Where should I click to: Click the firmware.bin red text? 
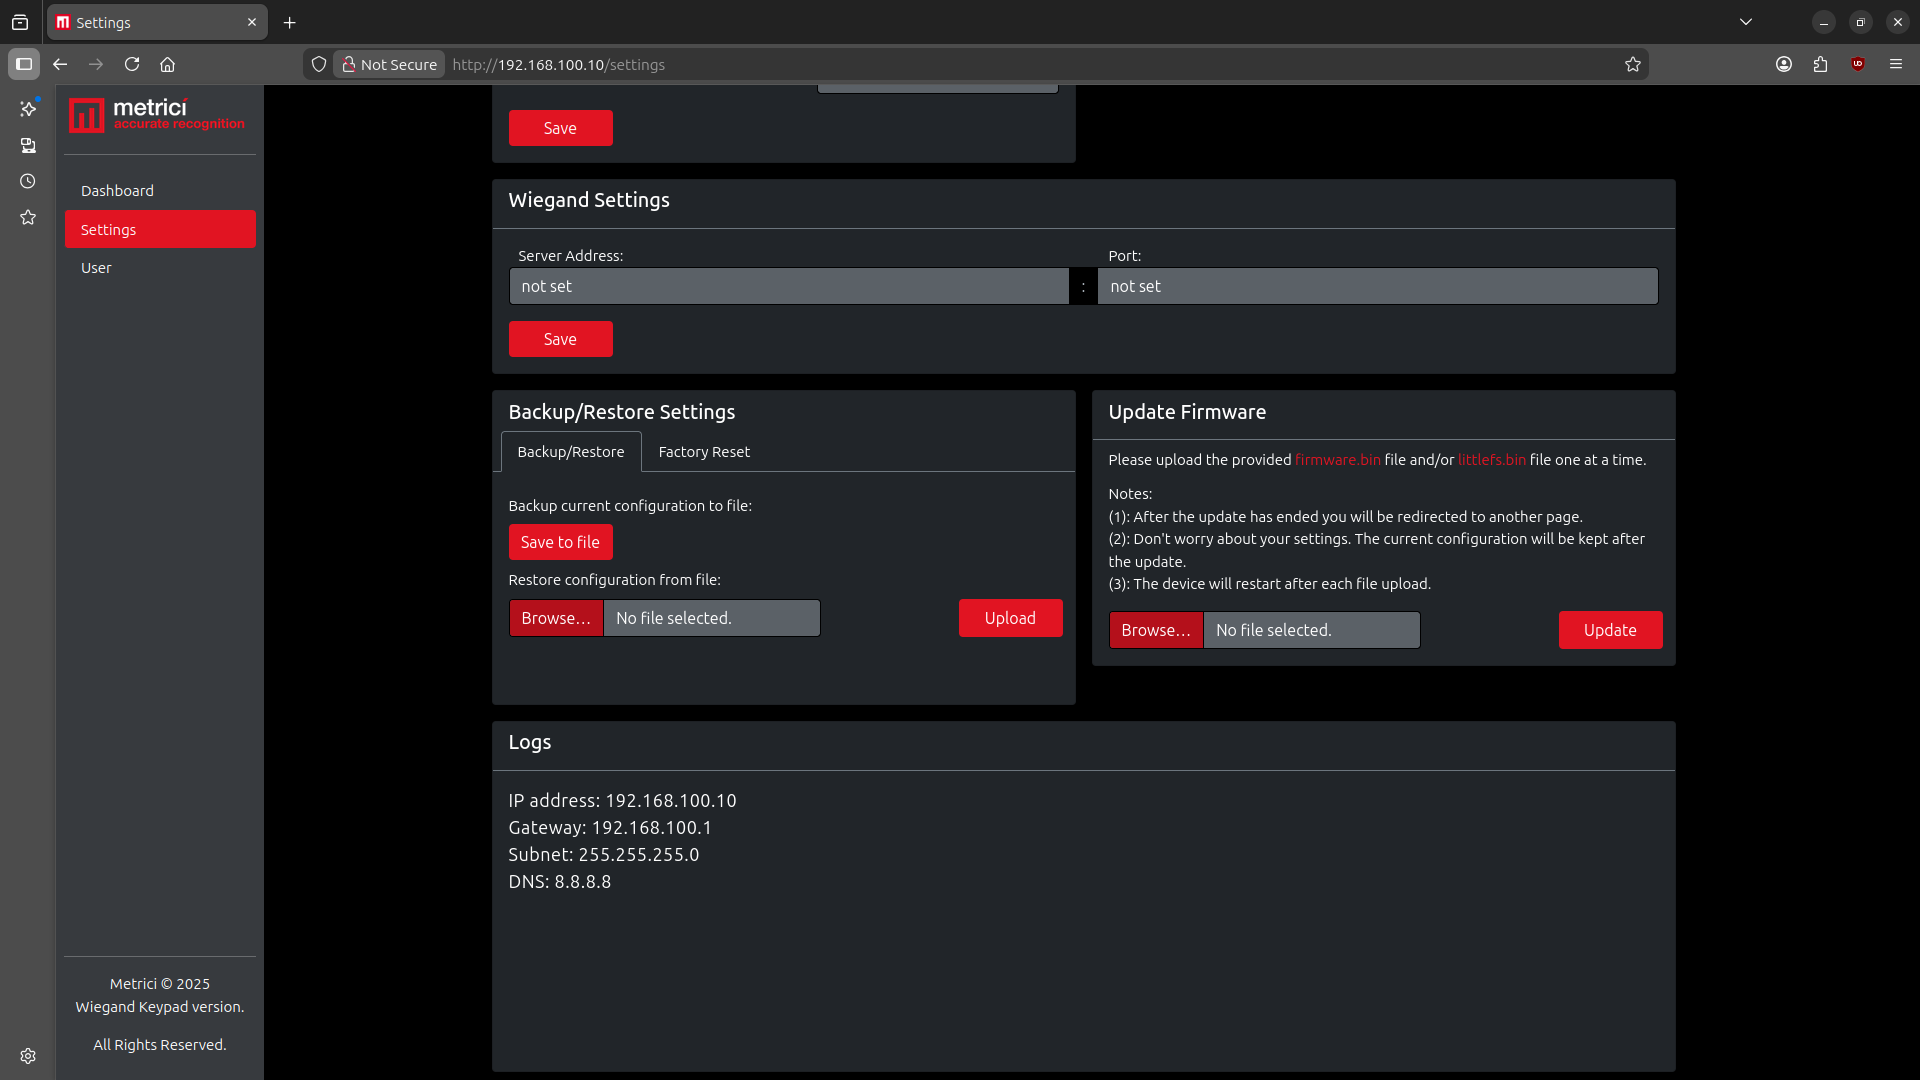[x=1337, y=460]
